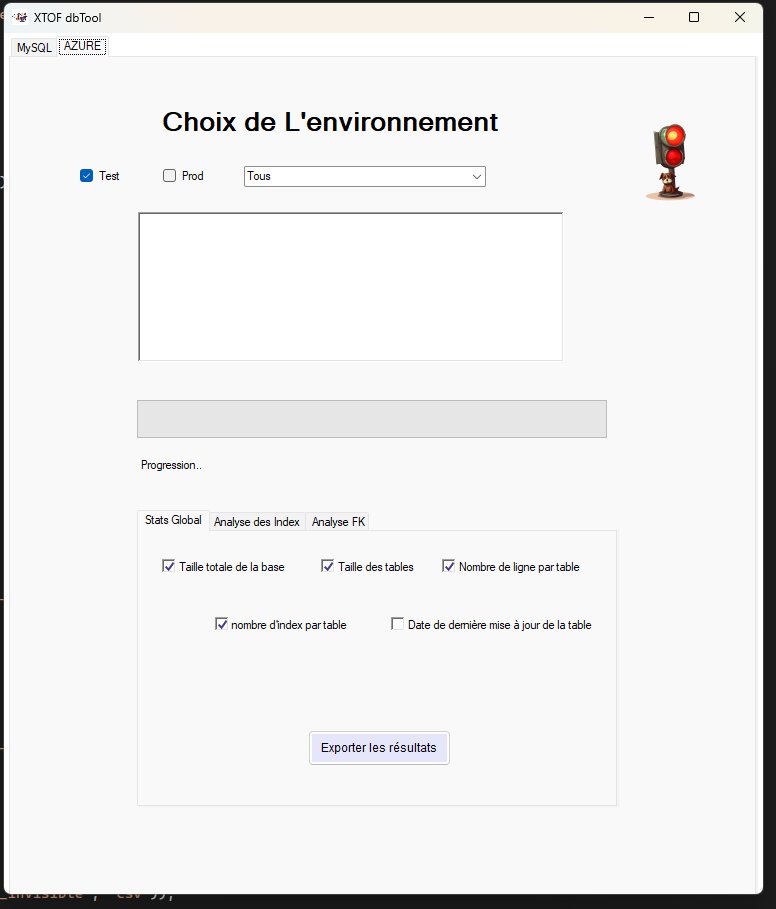Close the XTOF dbTool window
Screen dimensions: 776x909
point(740,17)
